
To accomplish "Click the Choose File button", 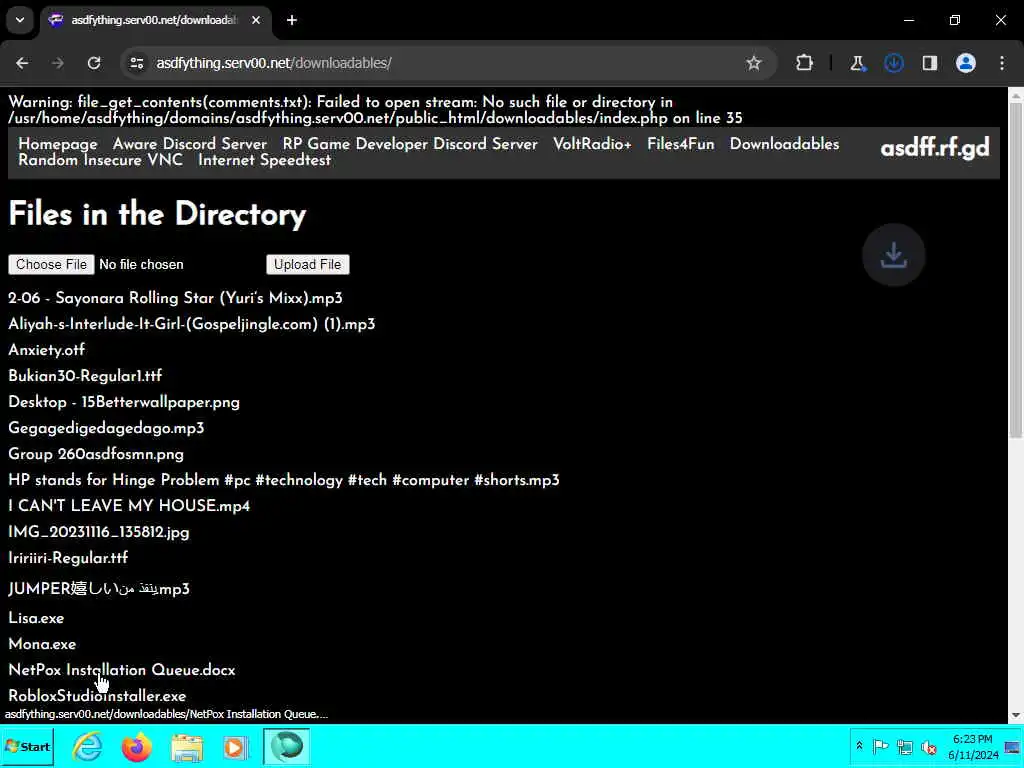I will click(x=52, y=264).
